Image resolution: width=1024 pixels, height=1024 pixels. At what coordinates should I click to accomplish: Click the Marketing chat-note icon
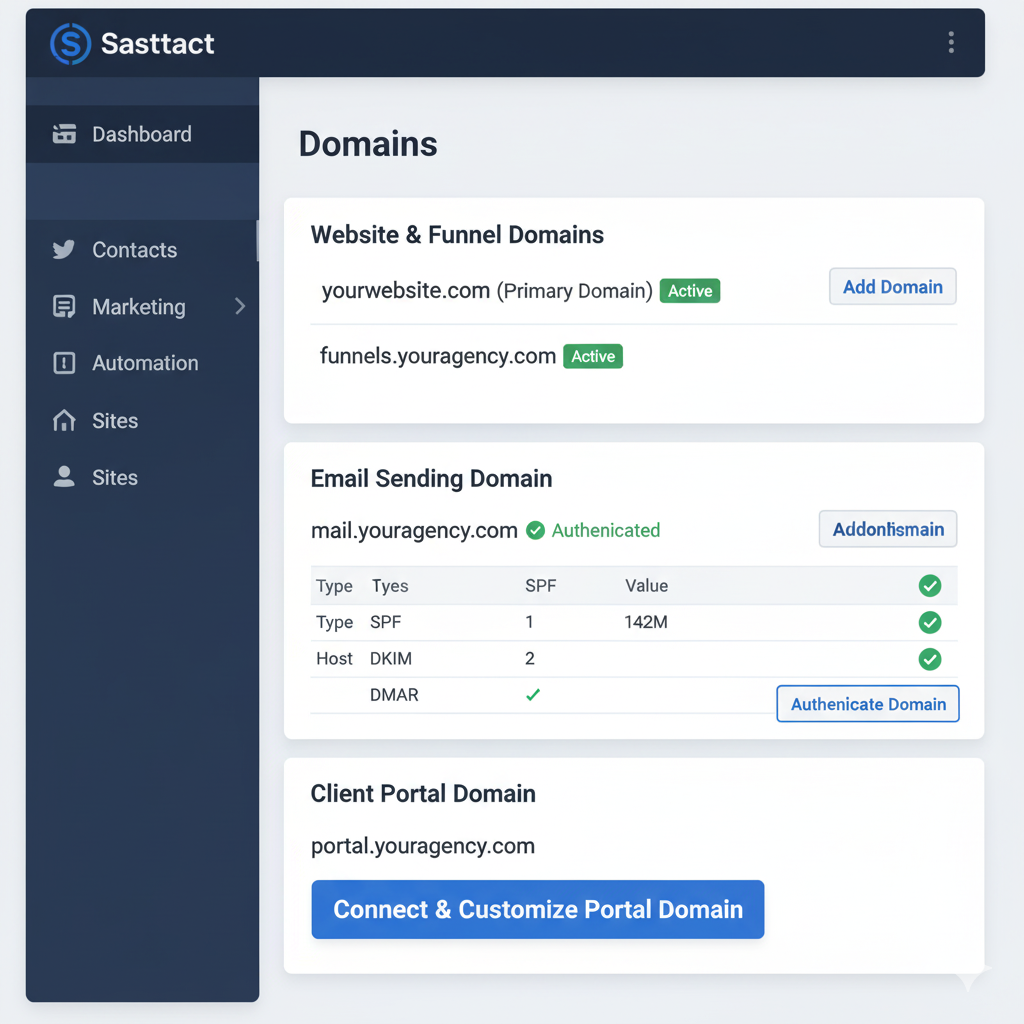64,307
